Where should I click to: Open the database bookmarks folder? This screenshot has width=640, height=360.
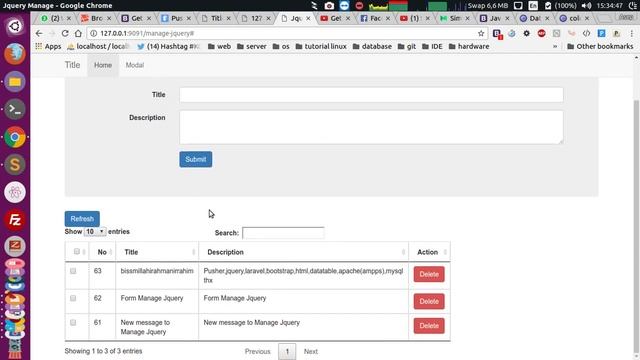pyautogui.click(x=372, y=47)
